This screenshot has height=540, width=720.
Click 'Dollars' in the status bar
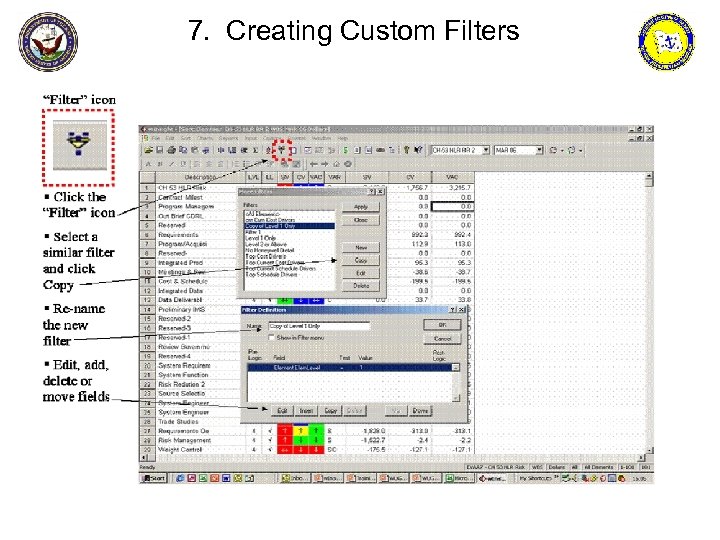(557, 467)
